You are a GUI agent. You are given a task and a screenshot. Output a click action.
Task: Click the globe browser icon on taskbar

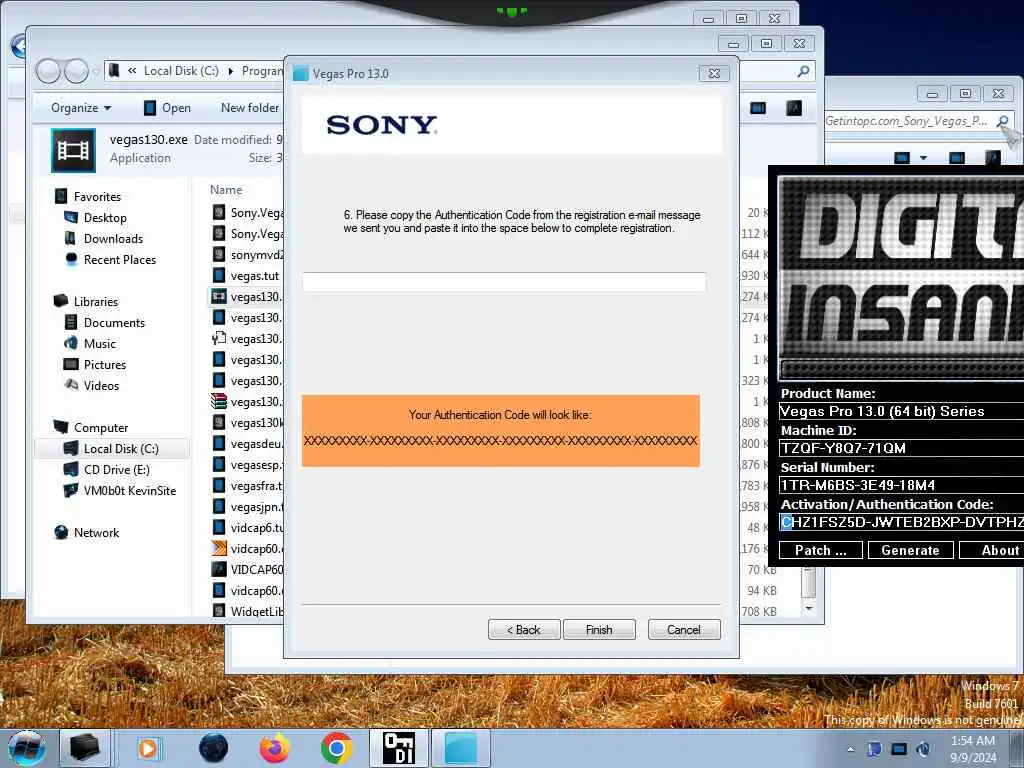[214, 748]
